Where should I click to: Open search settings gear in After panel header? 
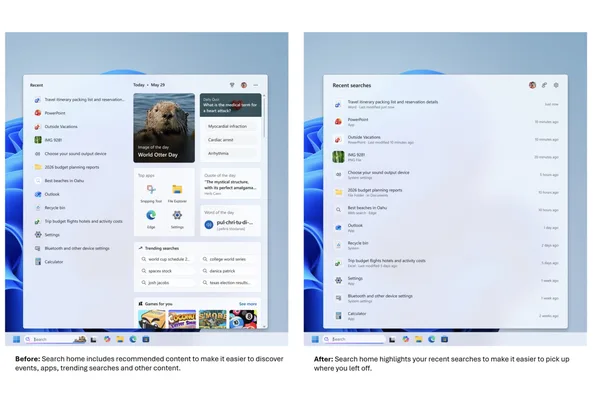click(556, 85)
